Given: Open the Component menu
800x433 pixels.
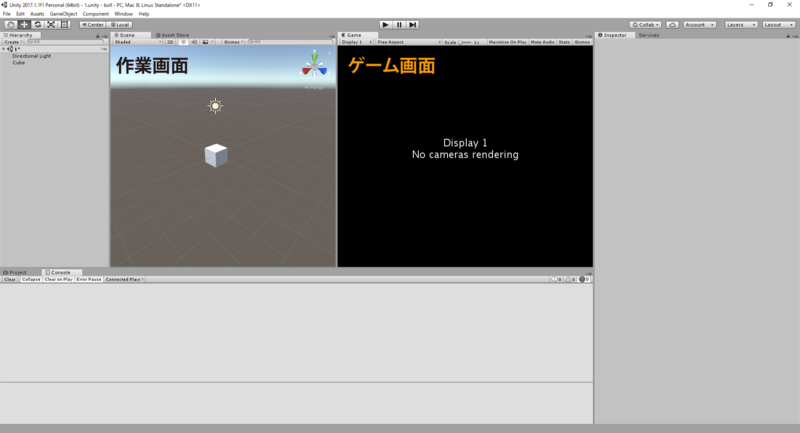Looking at the screenshot, I should point(95,14).
